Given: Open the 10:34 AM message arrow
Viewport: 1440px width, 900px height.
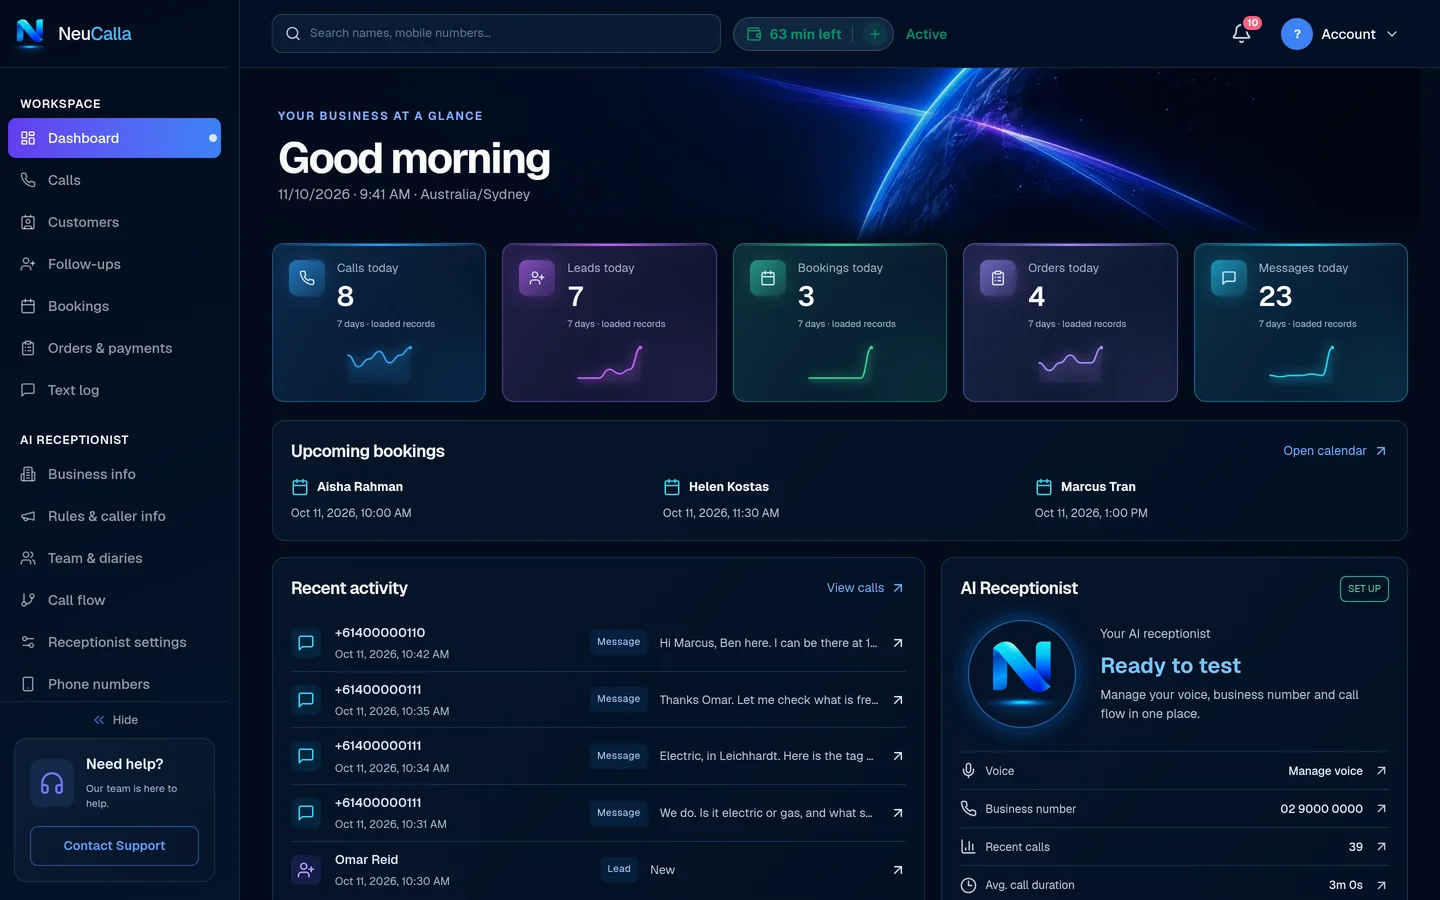Looking at the screenshot, I should pyautogui.click(x=898, y=756).
